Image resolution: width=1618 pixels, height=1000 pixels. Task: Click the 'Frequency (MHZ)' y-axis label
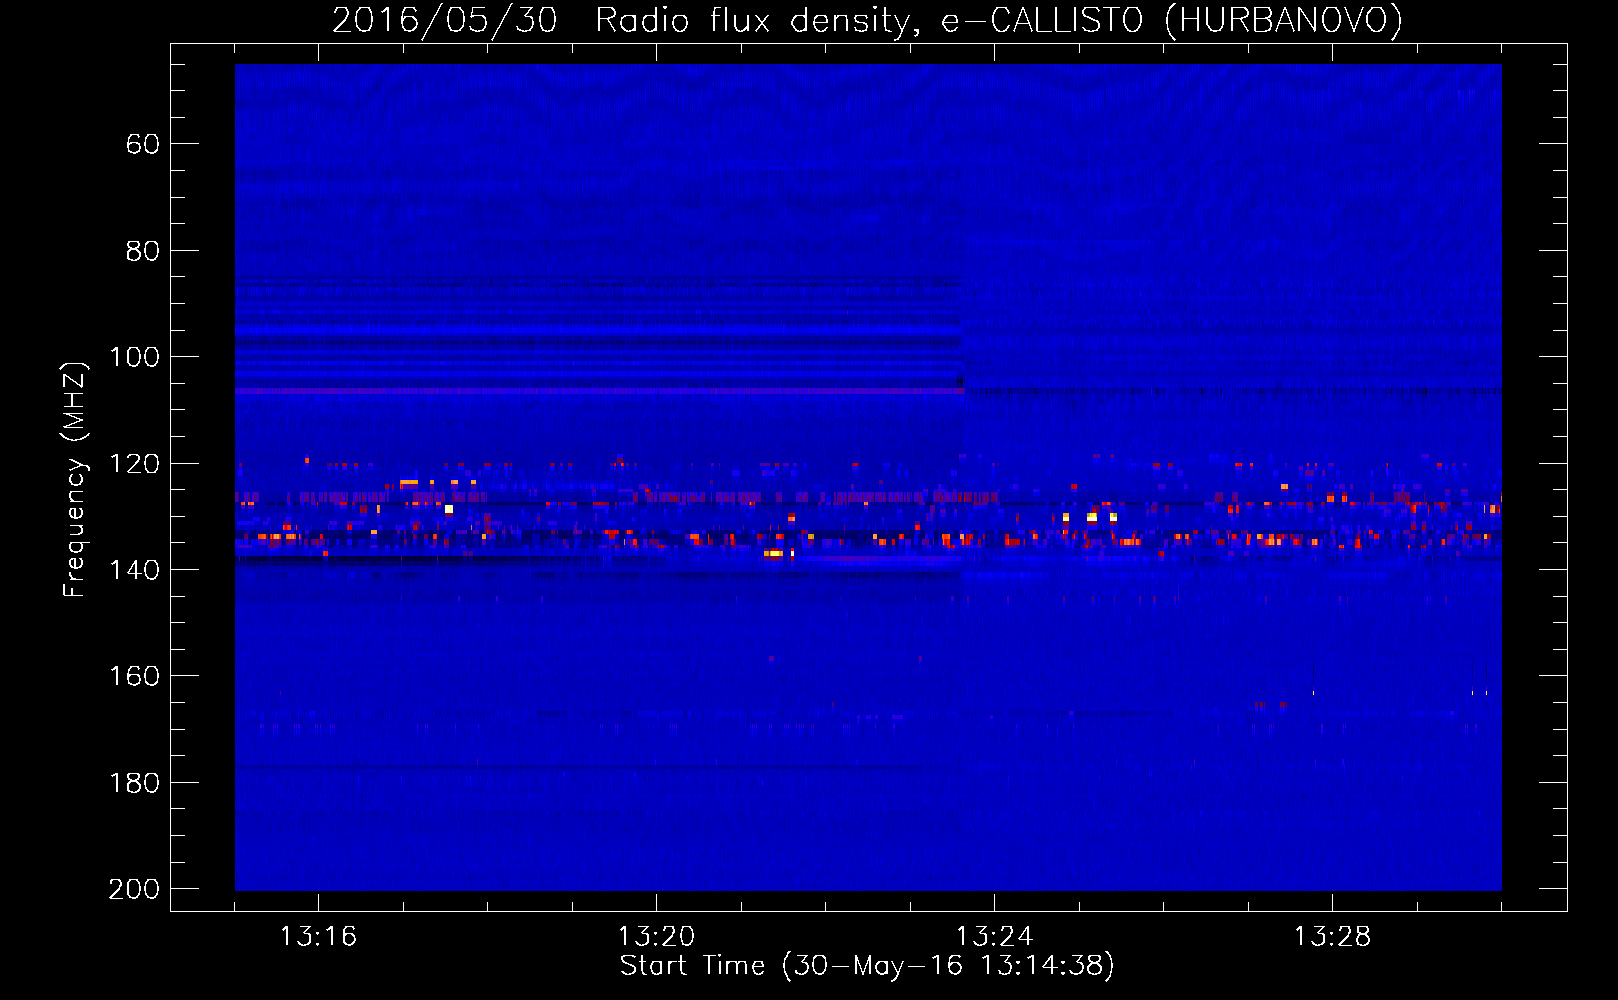click(x=75, y=480)
